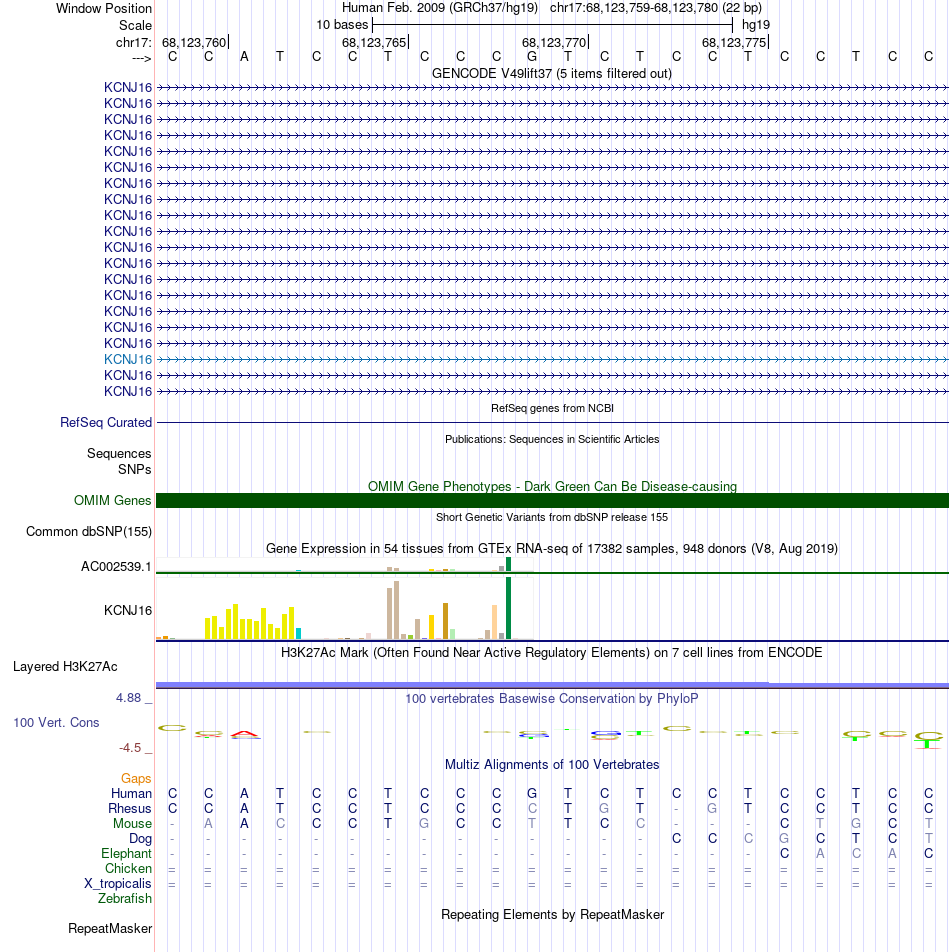
Task: Open 100 vertebrates Basewise Conservation by PhyloP title
Action: pyautogui.click(x=552, y=699)
